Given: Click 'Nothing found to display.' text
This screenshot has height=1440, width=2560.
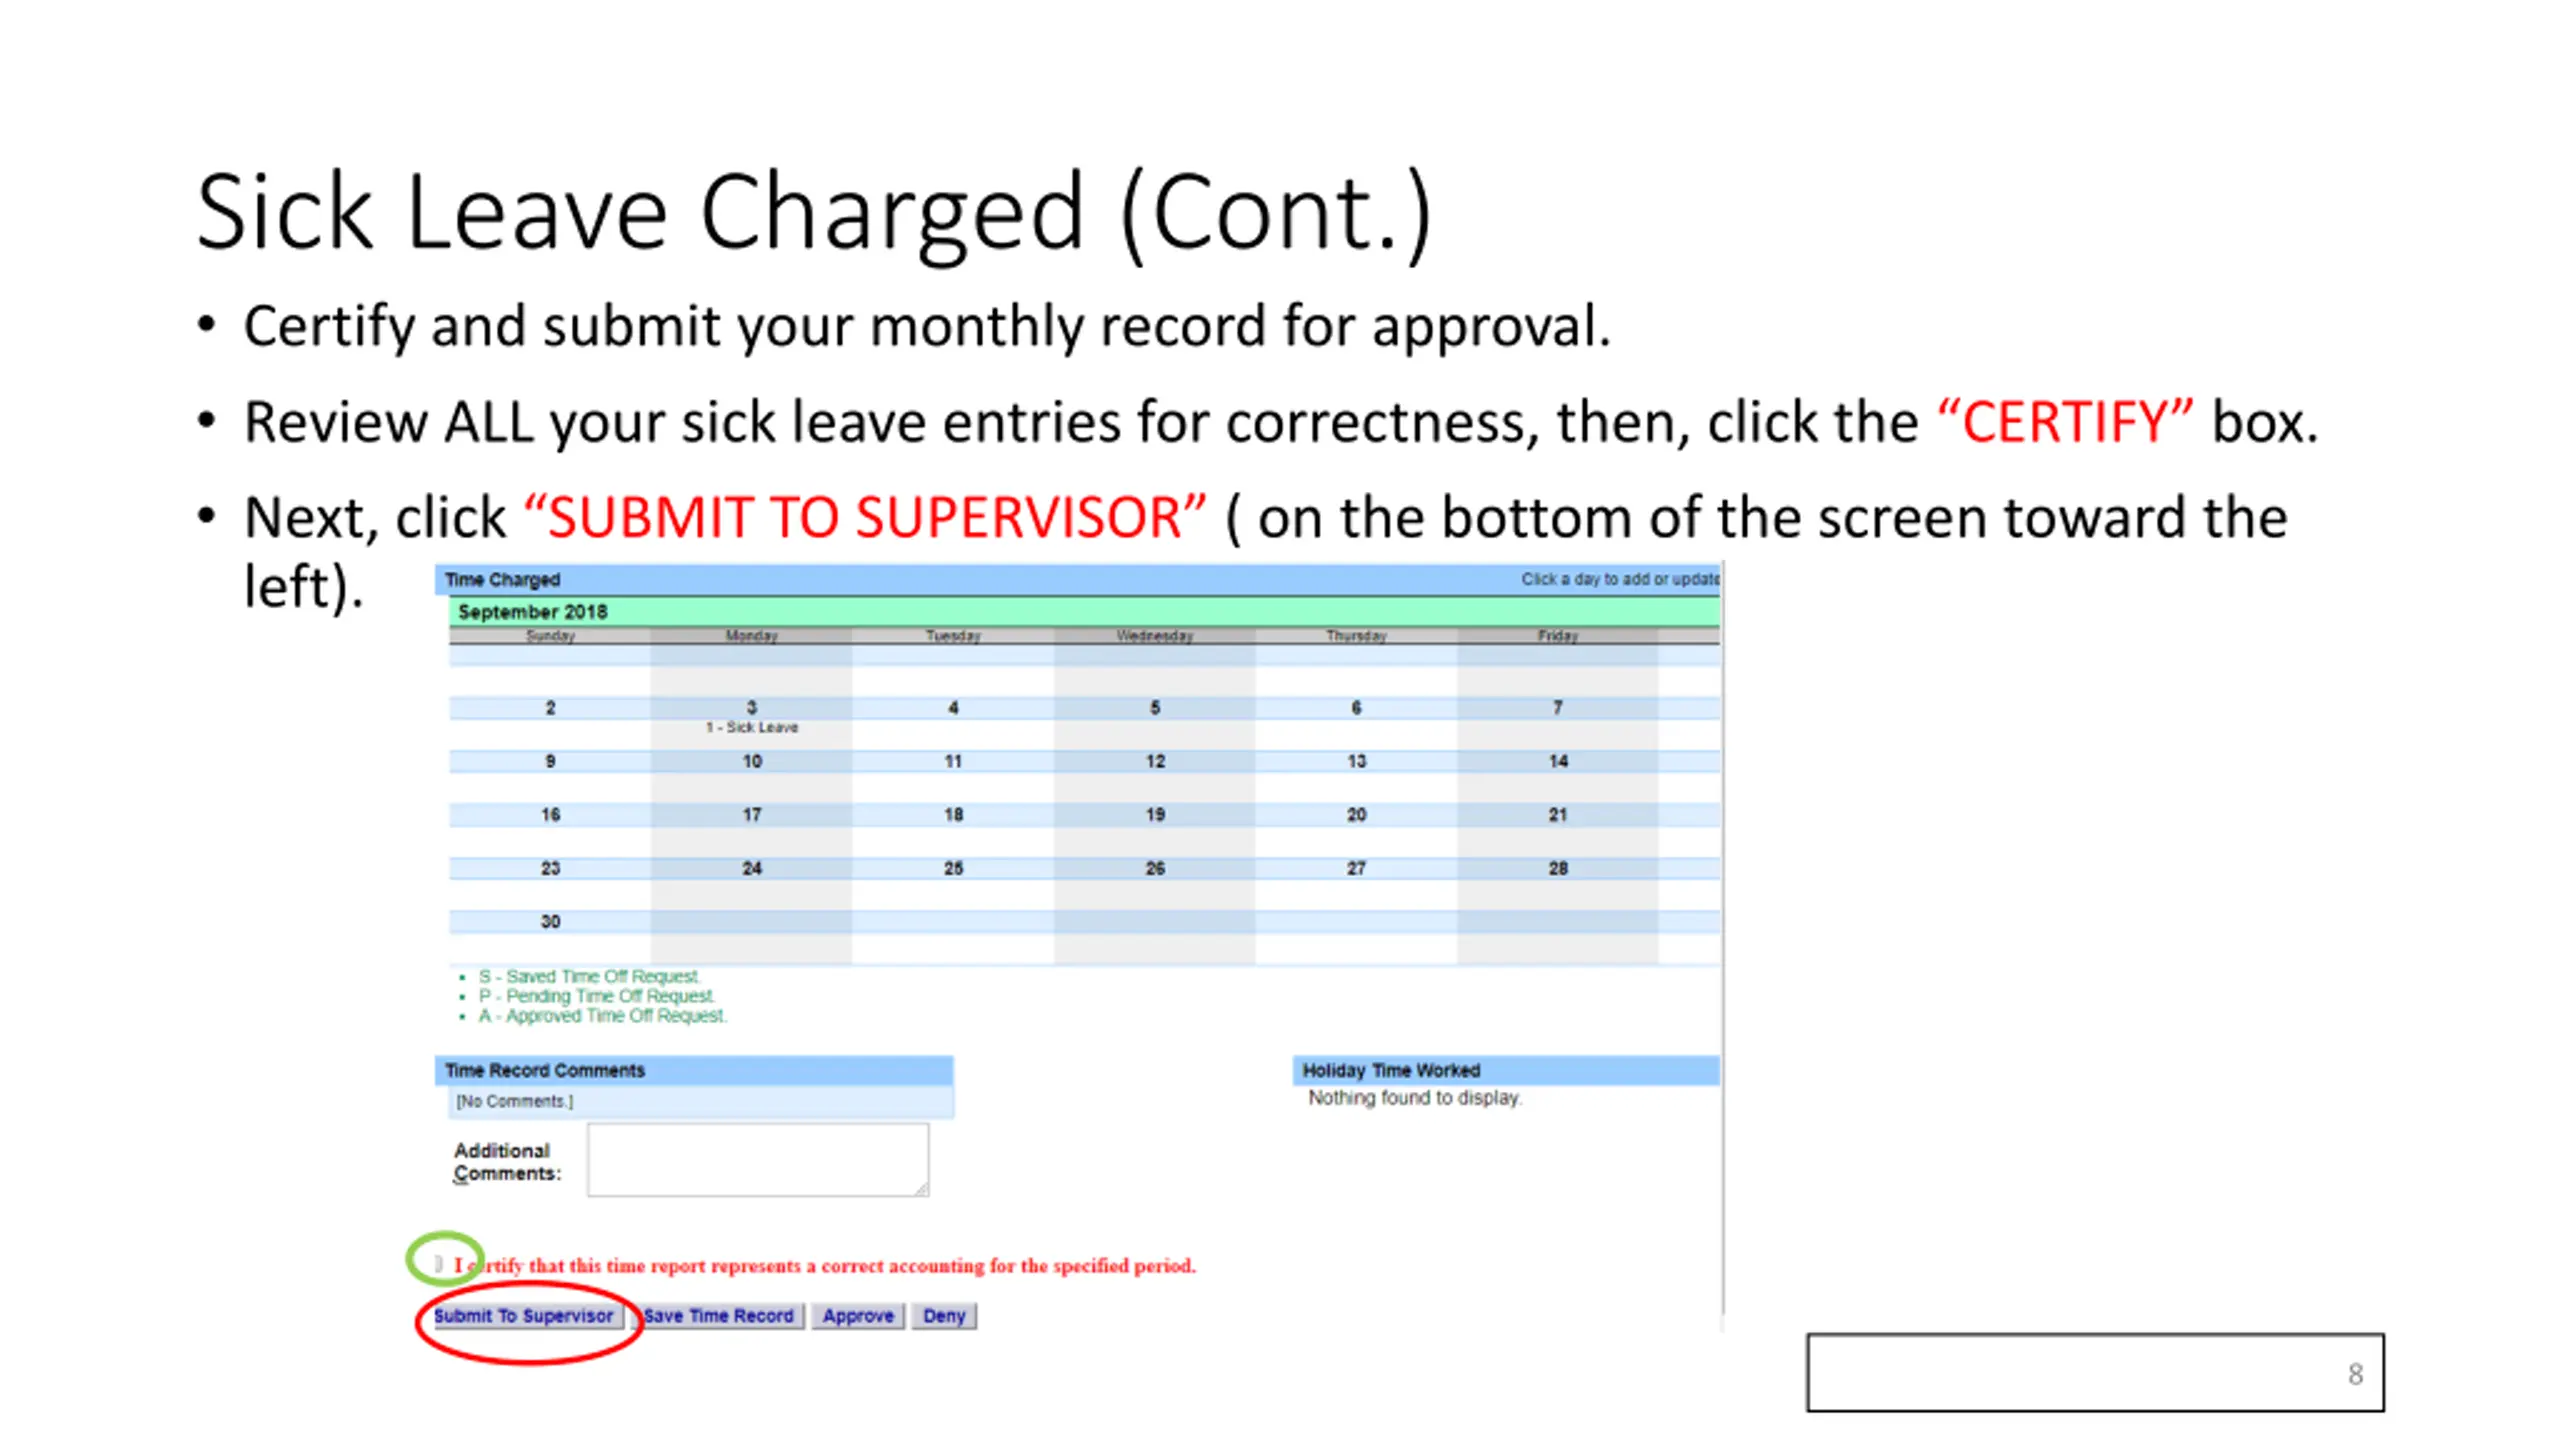Looking at the screenshot, I should coord(1415,1098).
